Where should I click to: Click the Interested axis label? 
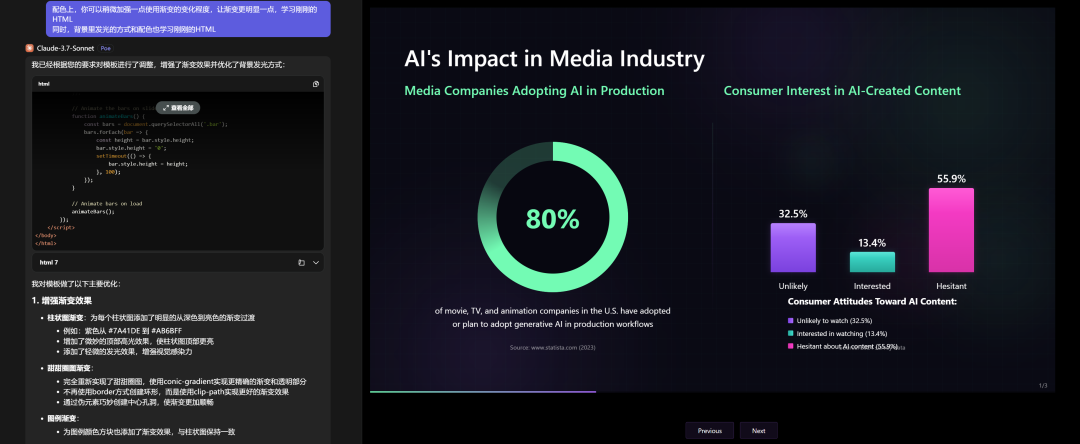click(x=872, y=286)
